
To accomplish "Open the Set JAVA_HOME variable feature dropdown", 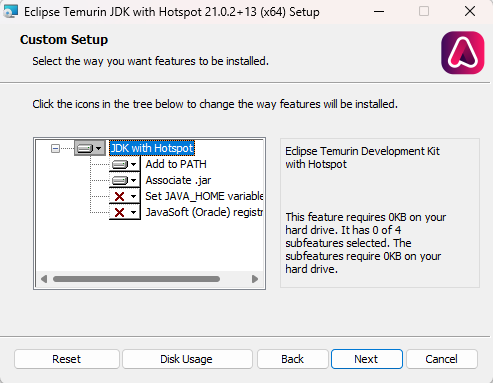I will 124,196.
